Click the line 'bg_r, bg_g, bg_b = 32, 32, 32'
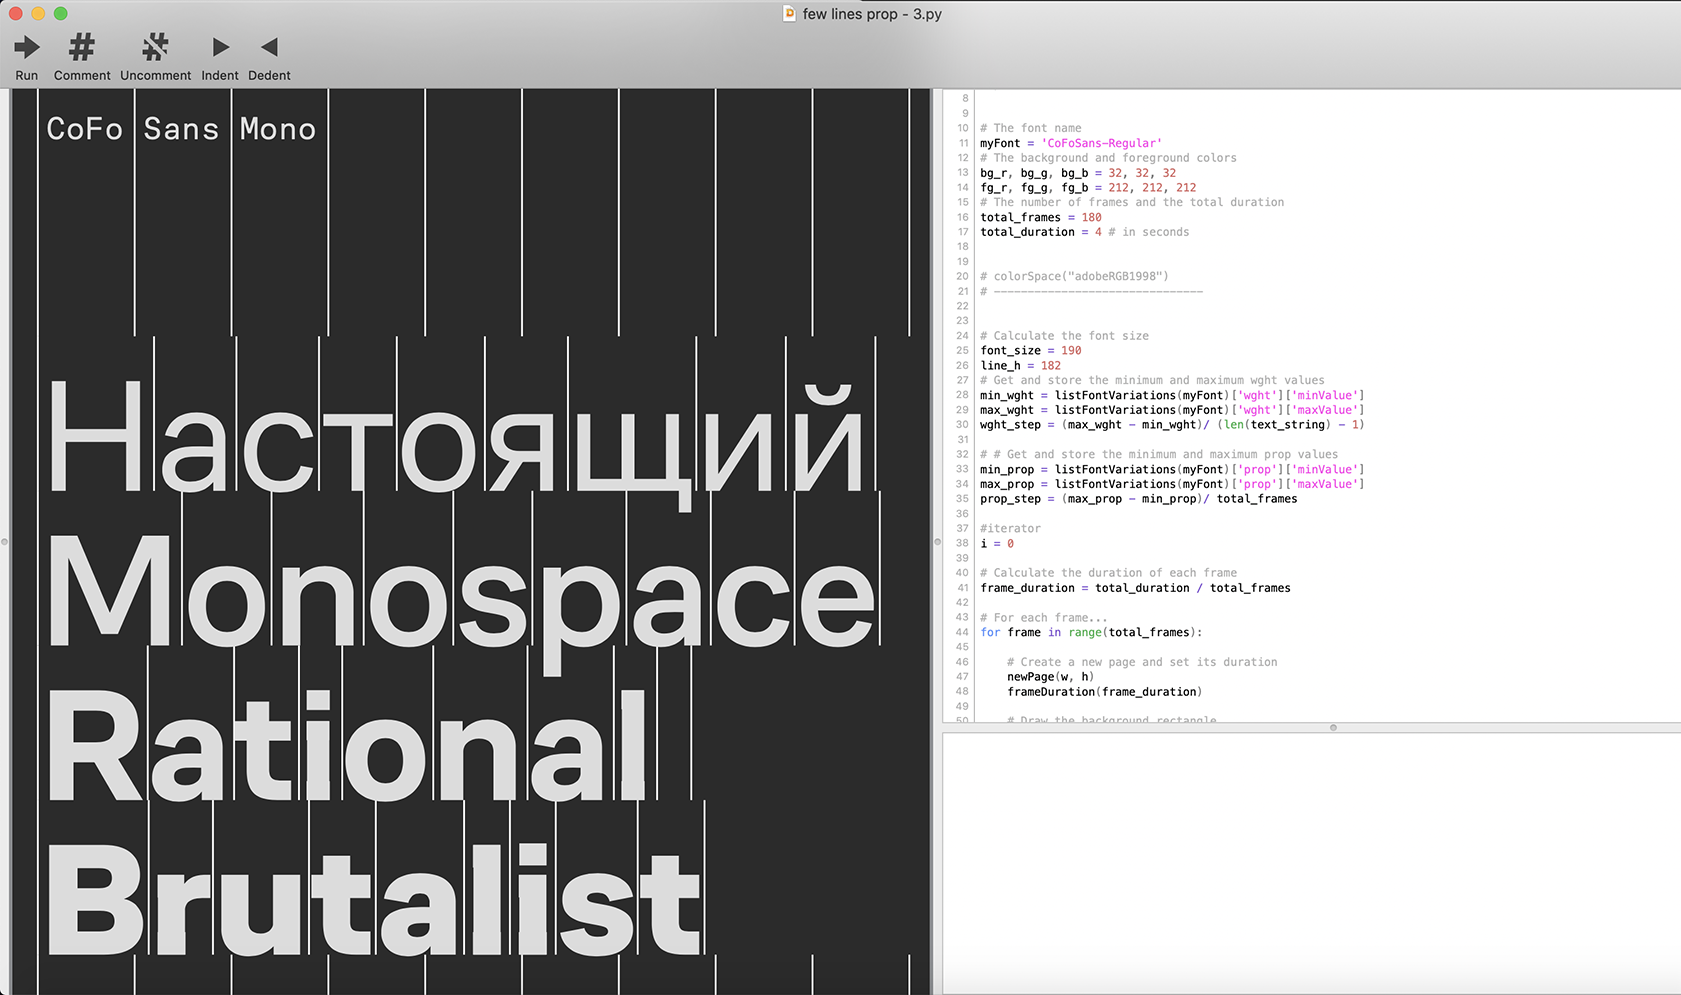 (1078, 173)
